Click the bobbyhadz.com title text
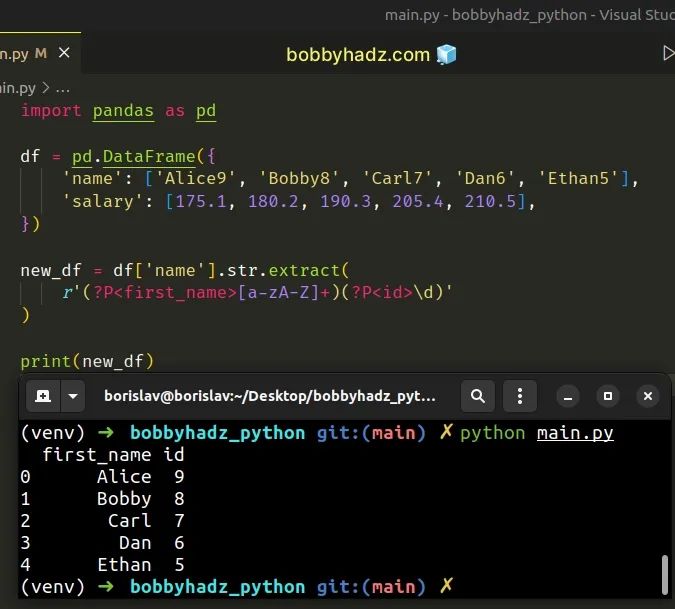 (x=358, y=55)
